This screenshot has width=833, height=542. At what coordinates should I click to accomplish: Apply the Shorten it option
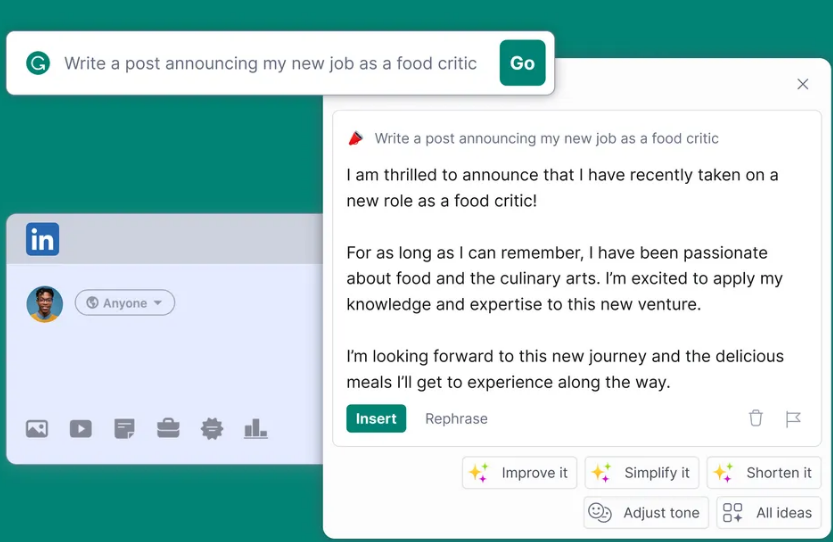tap(764, 473)
